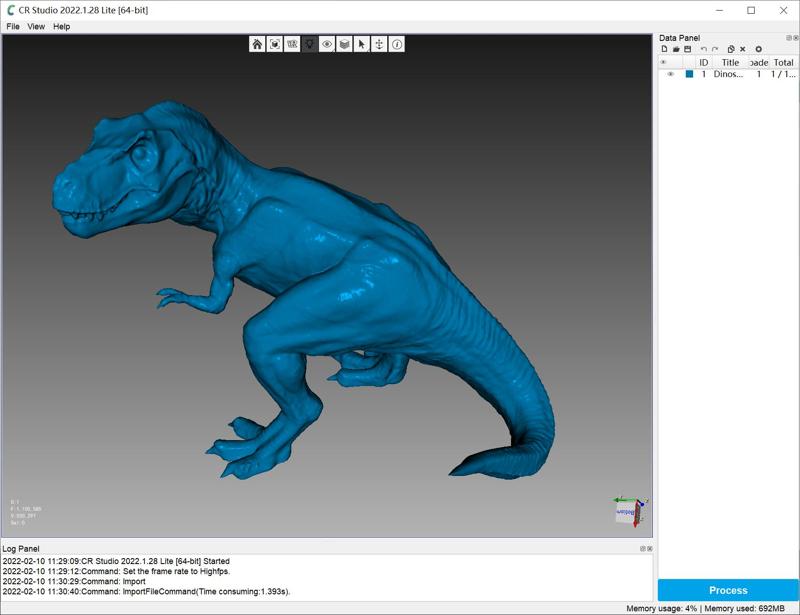The height and width of the screenshot is (615, 800).
Task: Open Data Panel settings gear
Action: click(x=758, y=49)
